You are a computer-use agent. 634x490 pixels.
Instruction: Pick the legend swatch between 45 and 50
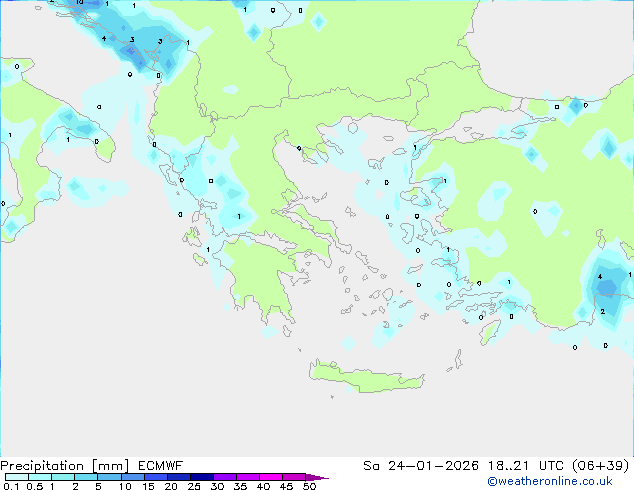click(294, 477)
